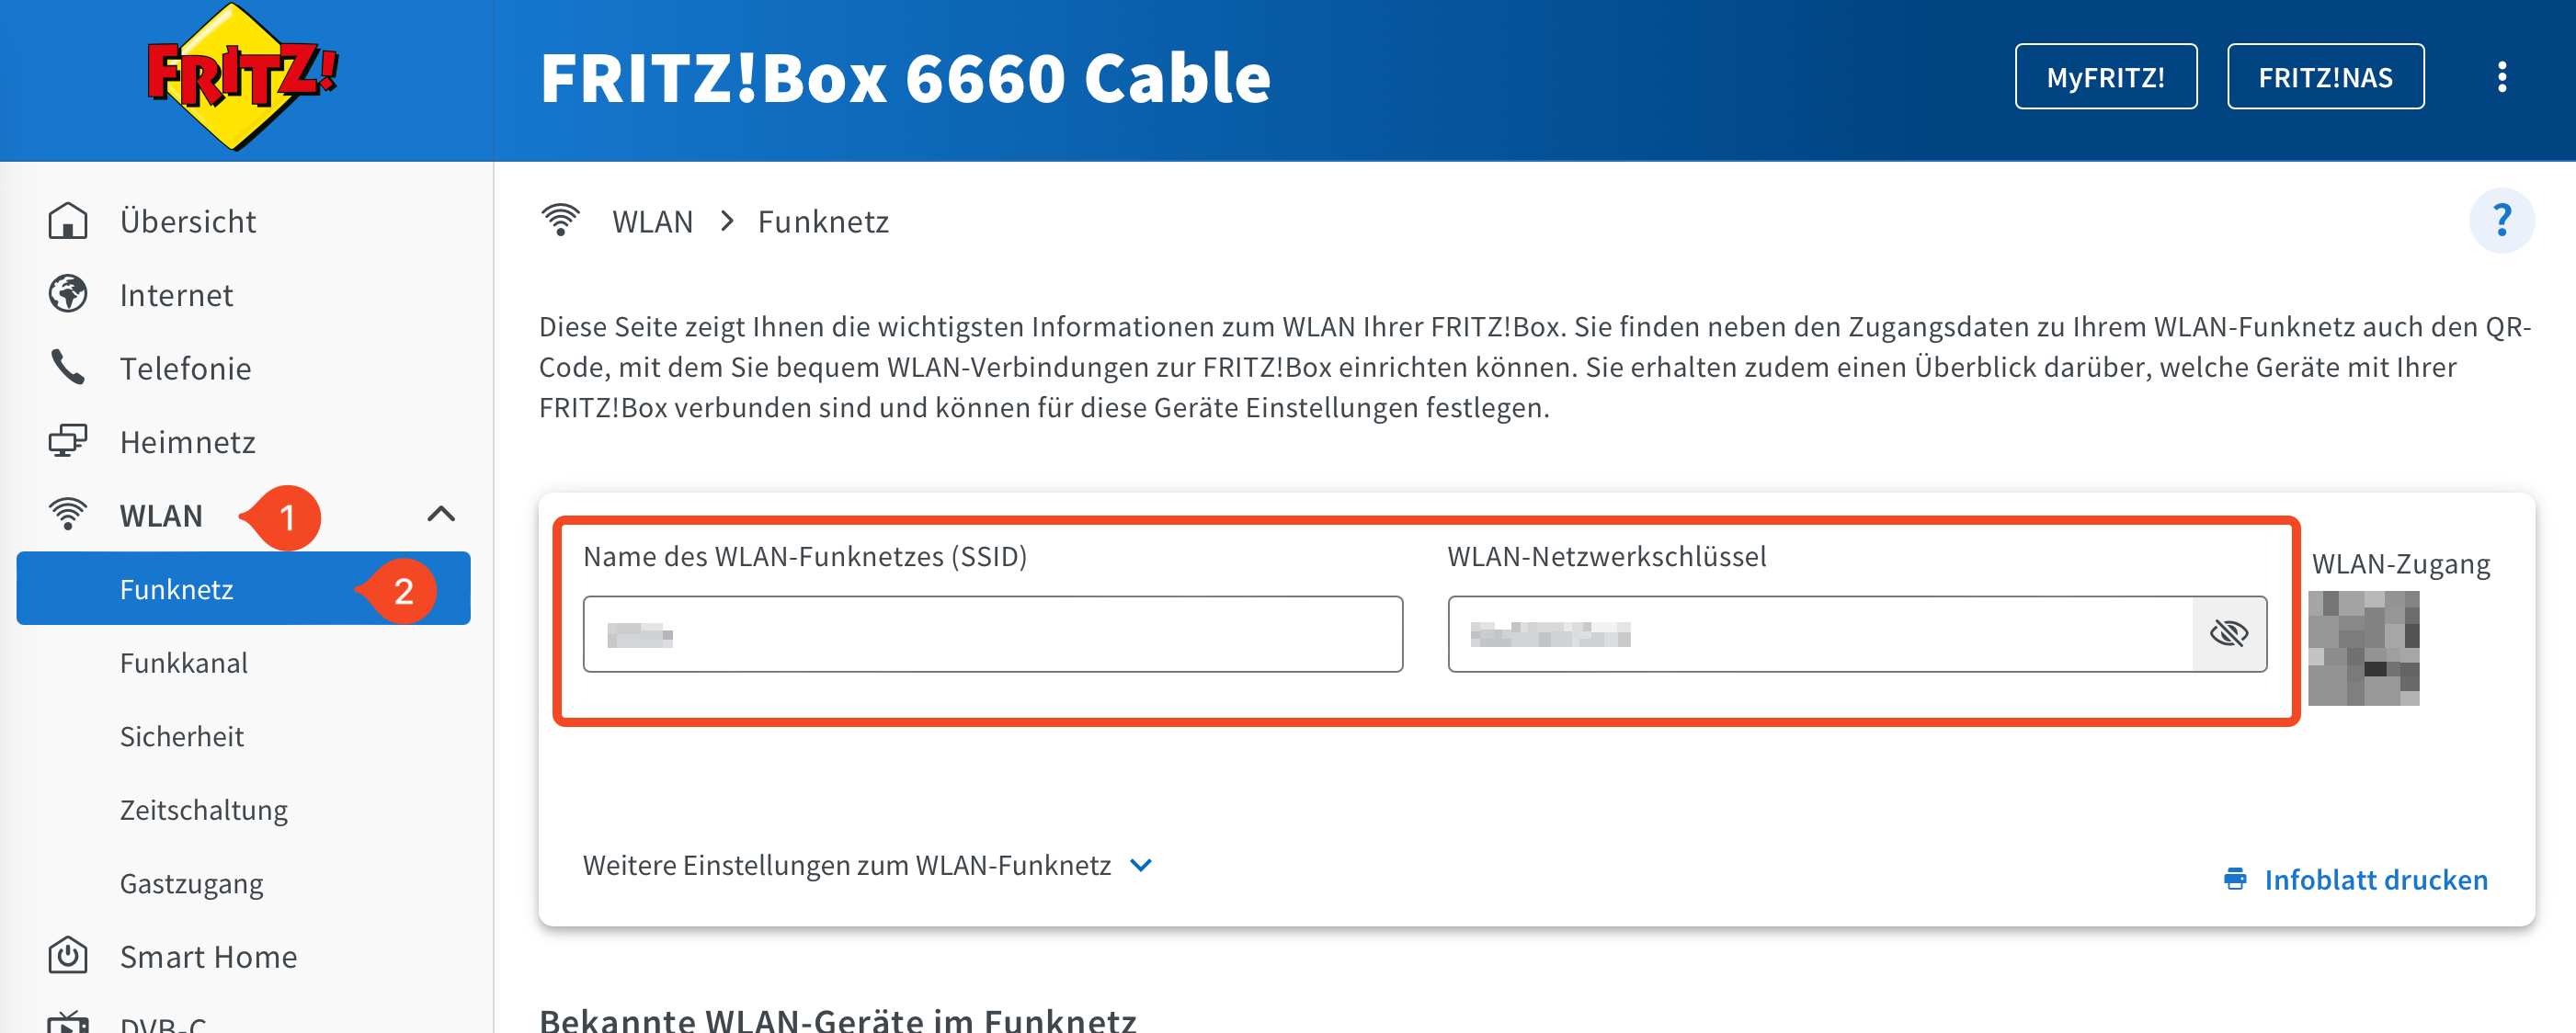Toggle network key visibility eye icon
Screen dimensions: 2576x1033
(2228, 634)
